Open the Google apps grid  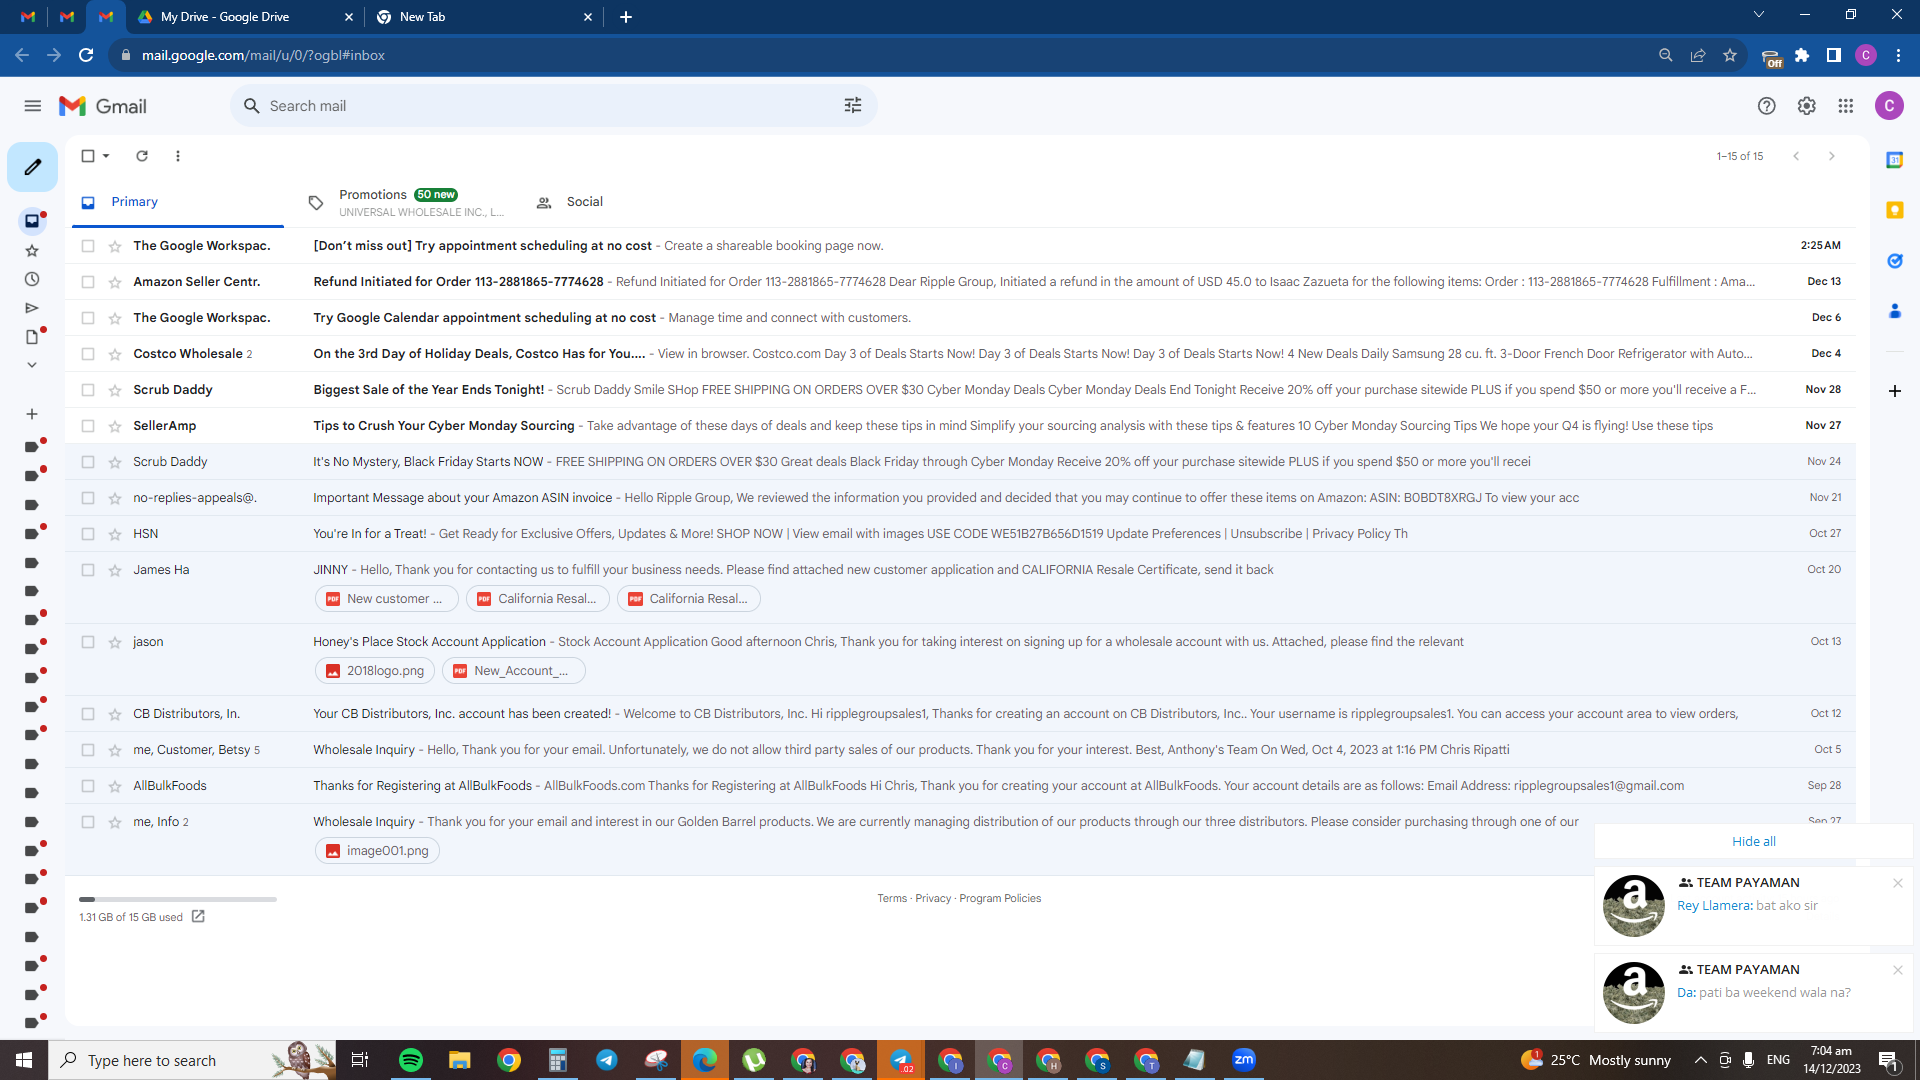pos(1846,106)
